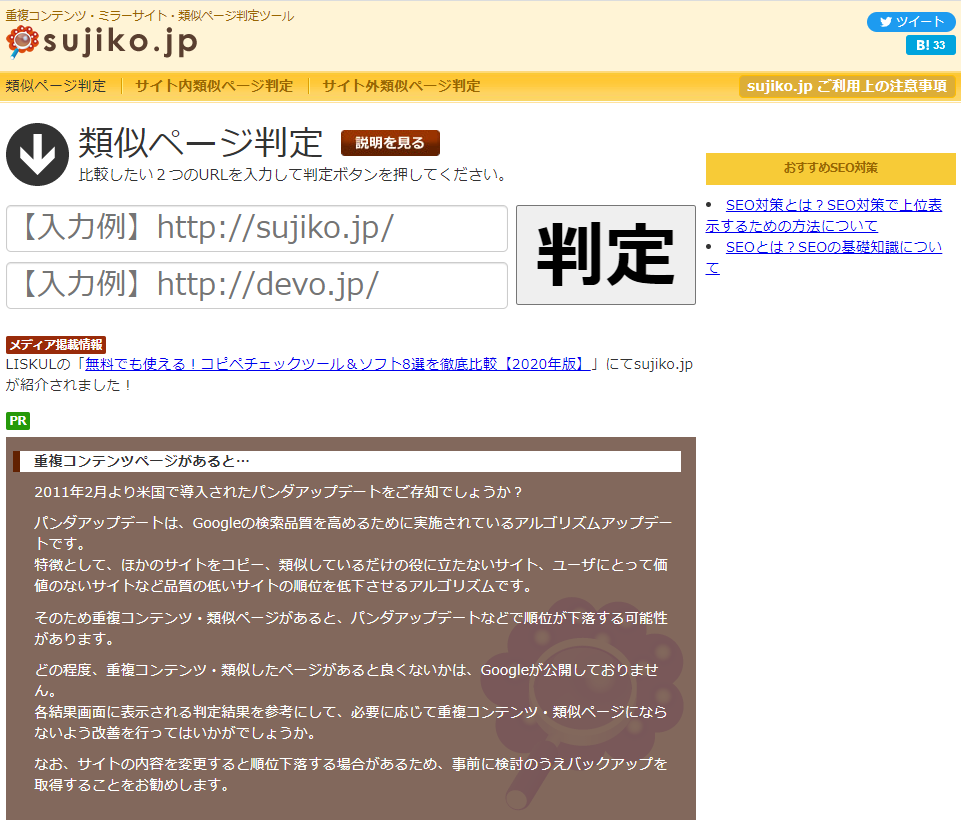
Task: Go to サイト外類似ページ判定 tab
Action: click(401, 86)
